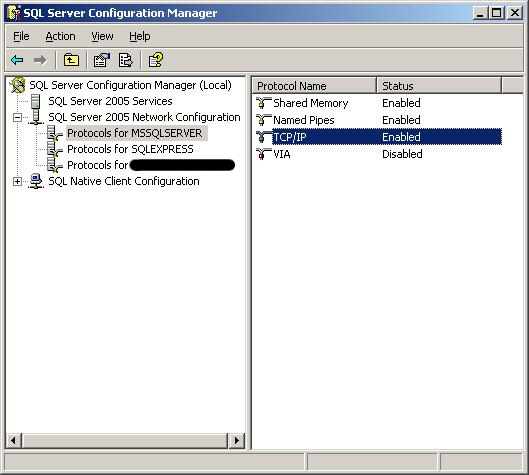Image resolution: width=529 pixels, height=475 pixels.
Task: Click the Export List toolbar icon
Action: [126, 60]
